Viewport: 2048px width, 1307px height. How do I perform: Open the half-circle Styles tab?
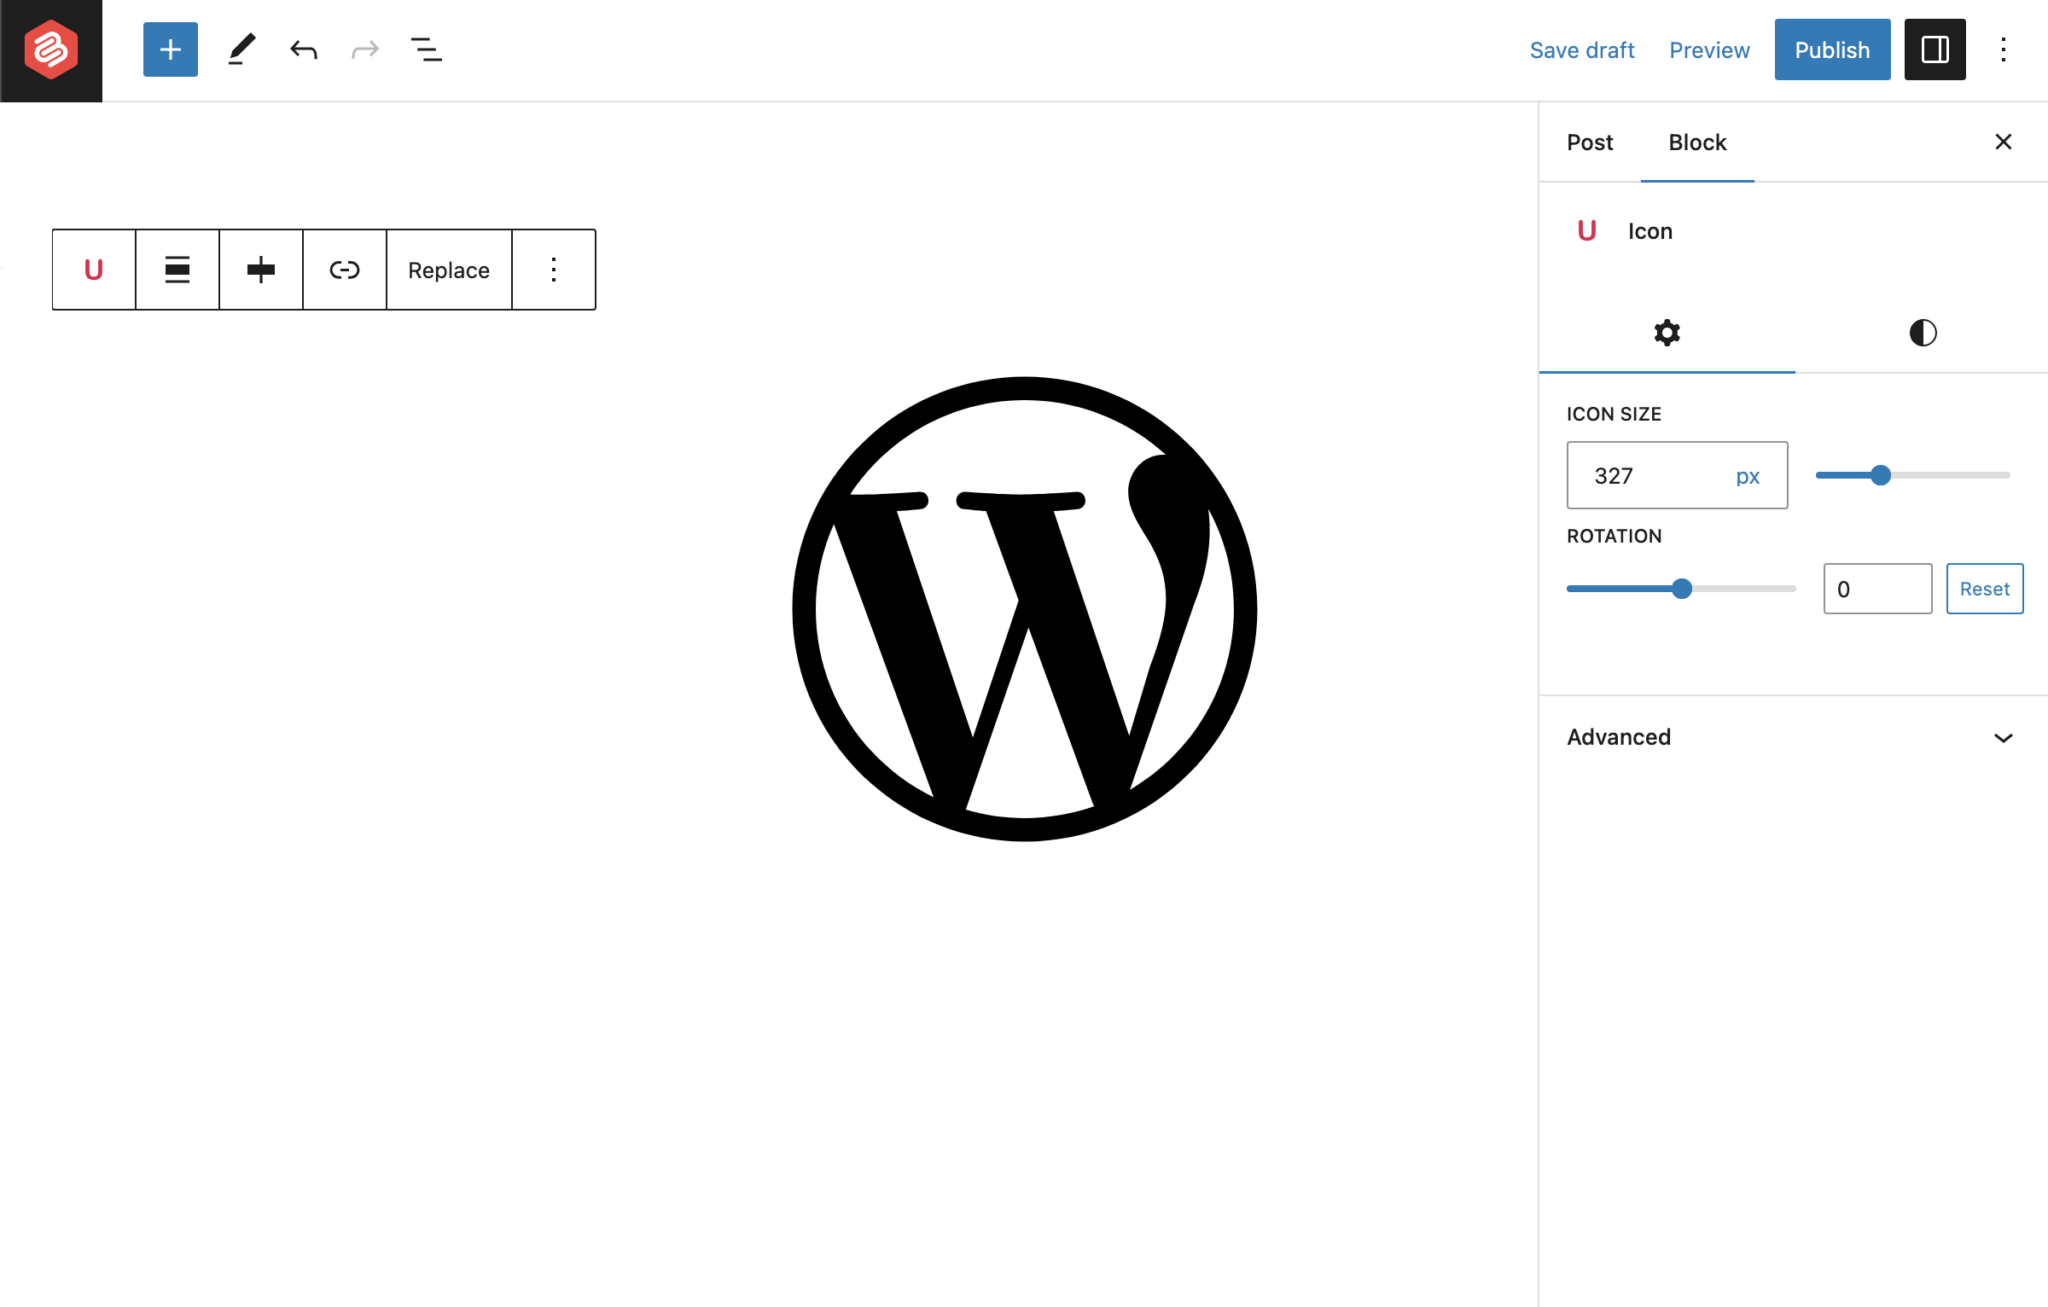pyautogui.click(x=1922, y=333)
